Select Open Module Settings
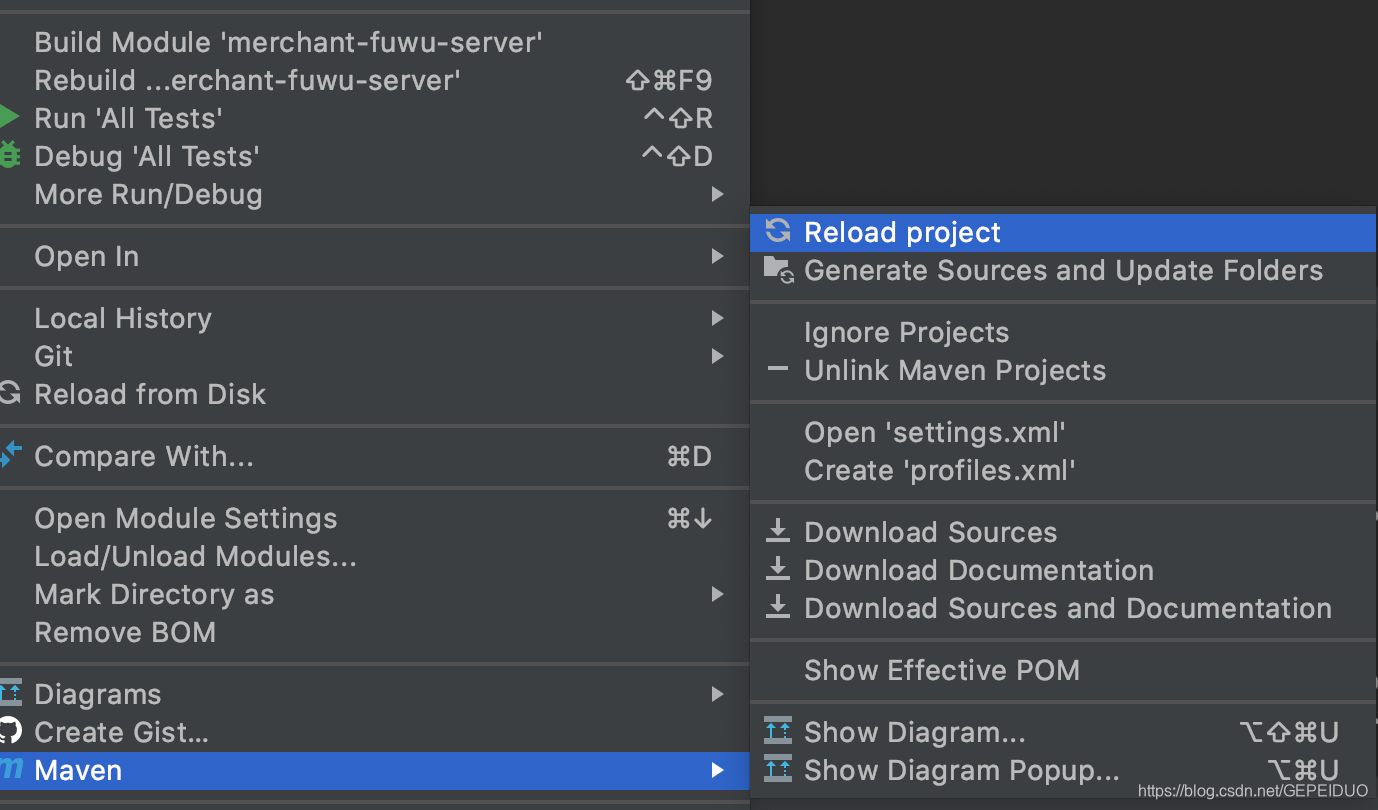This screenshot has height=810, width=1378. coord(375,518)
